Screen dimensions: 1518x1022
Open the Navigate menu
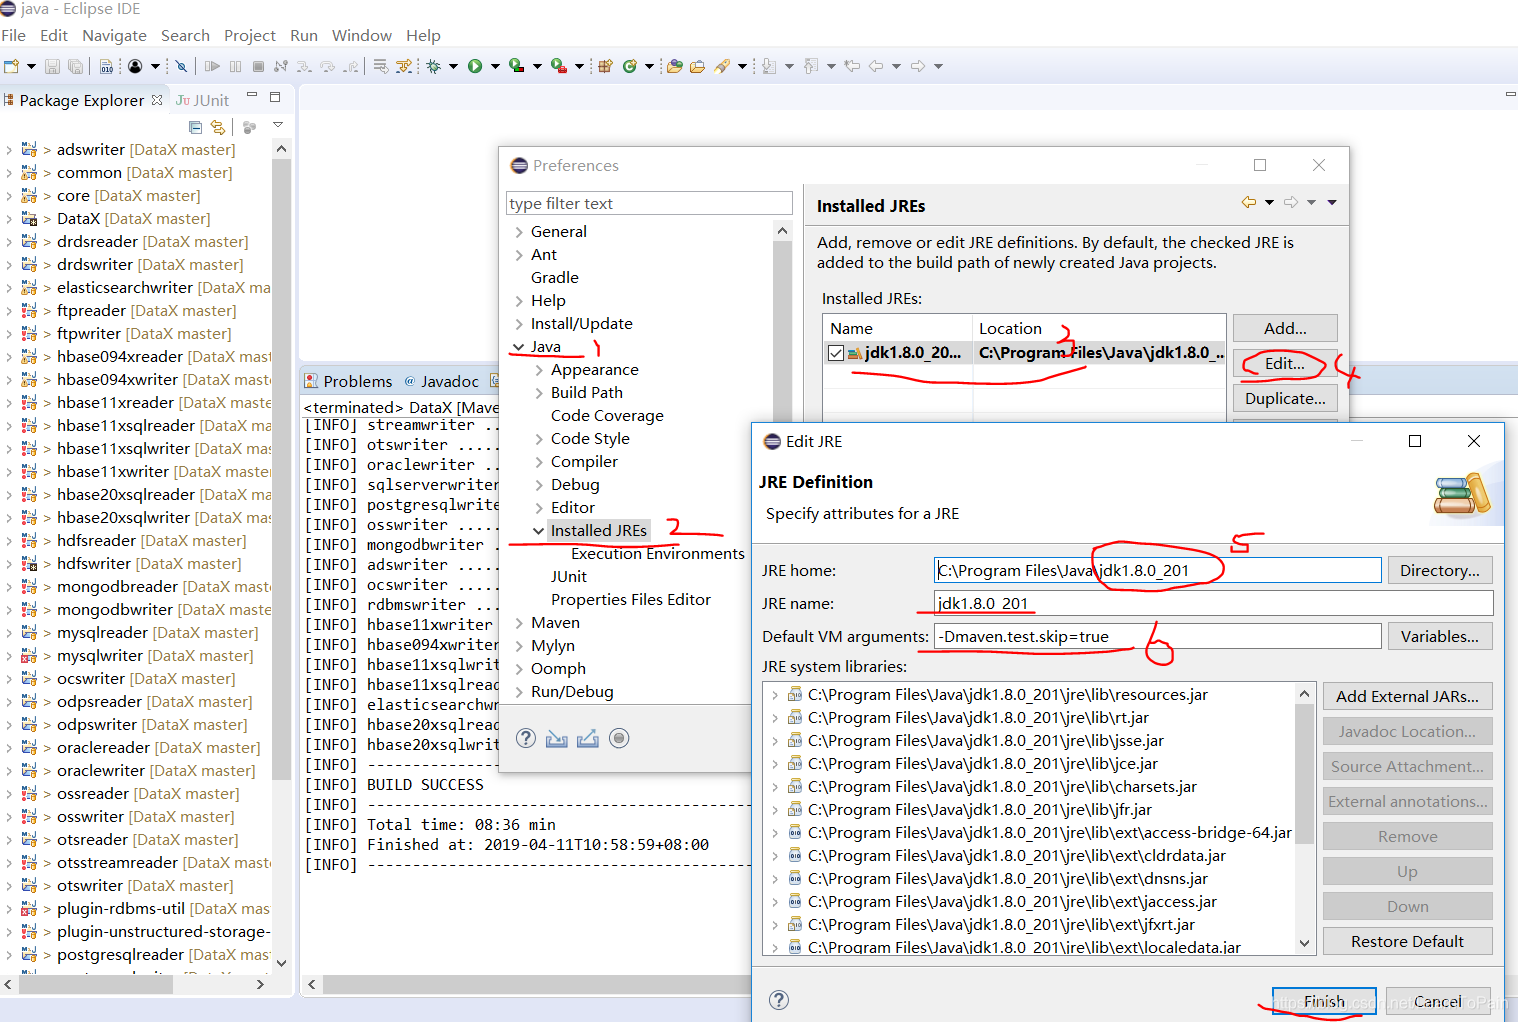coord(114,35)
